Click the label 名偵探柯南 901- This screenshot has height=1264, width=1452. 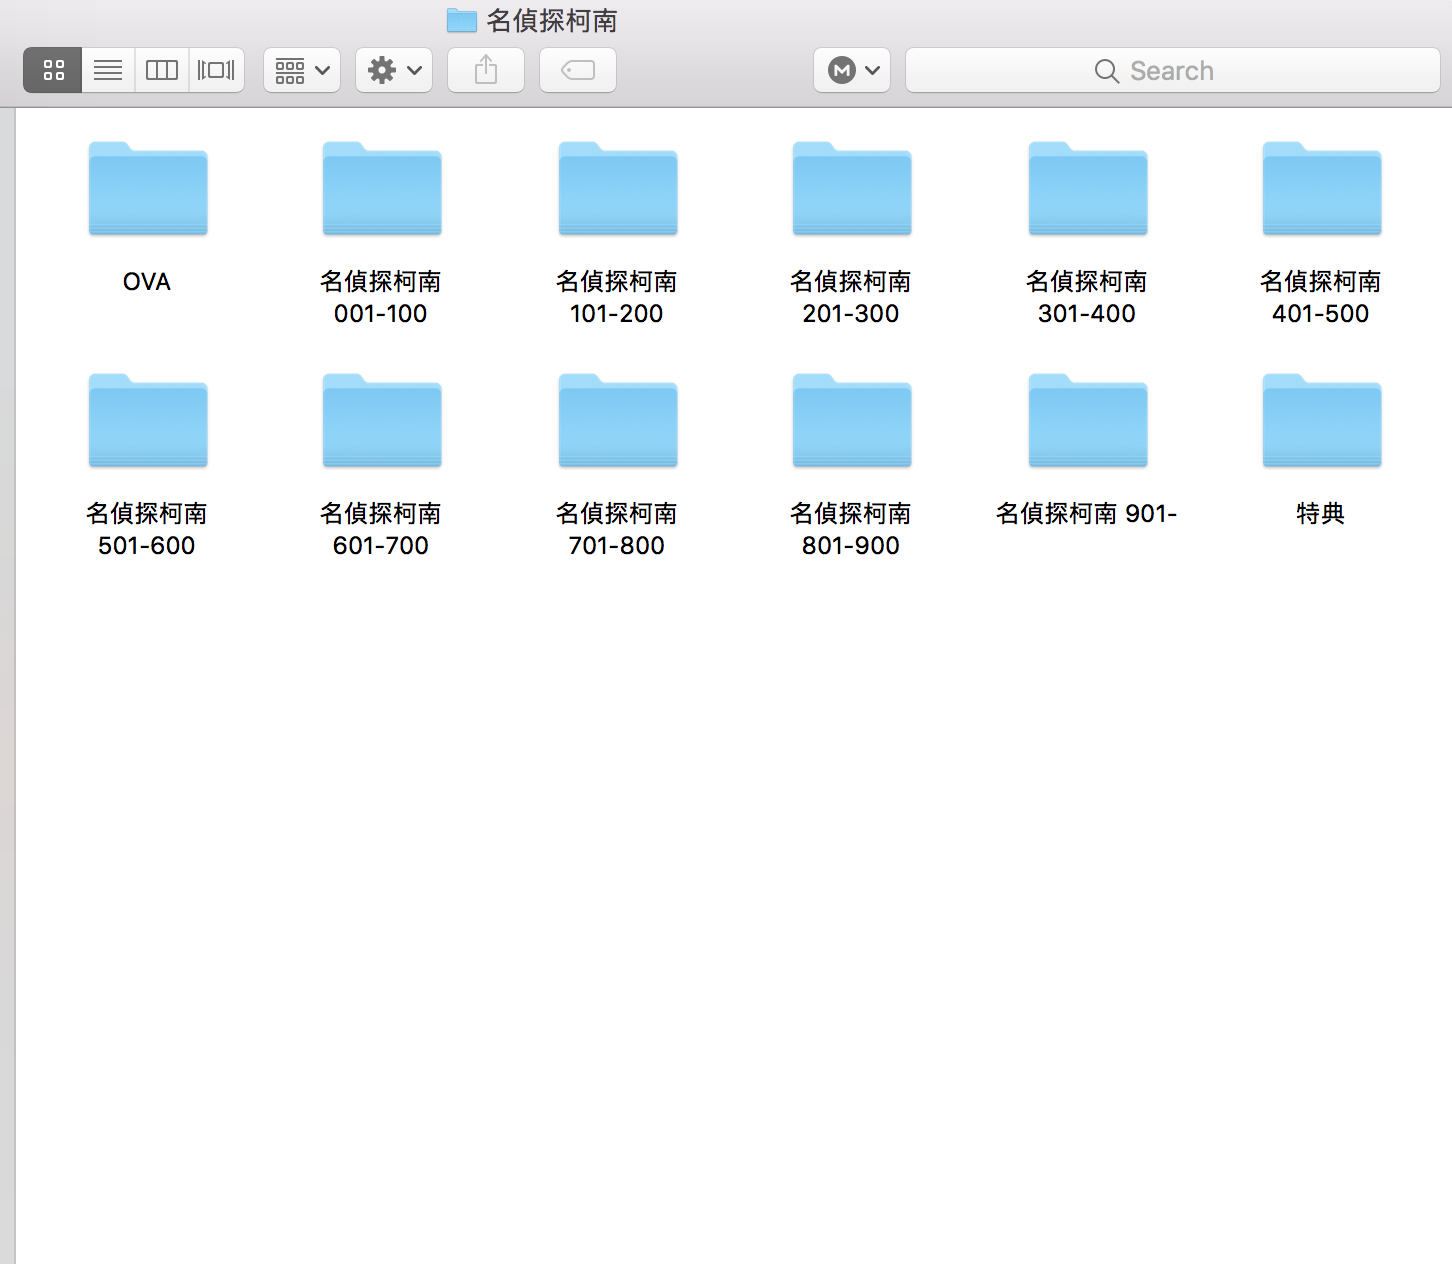click(x=1087, y=514)
